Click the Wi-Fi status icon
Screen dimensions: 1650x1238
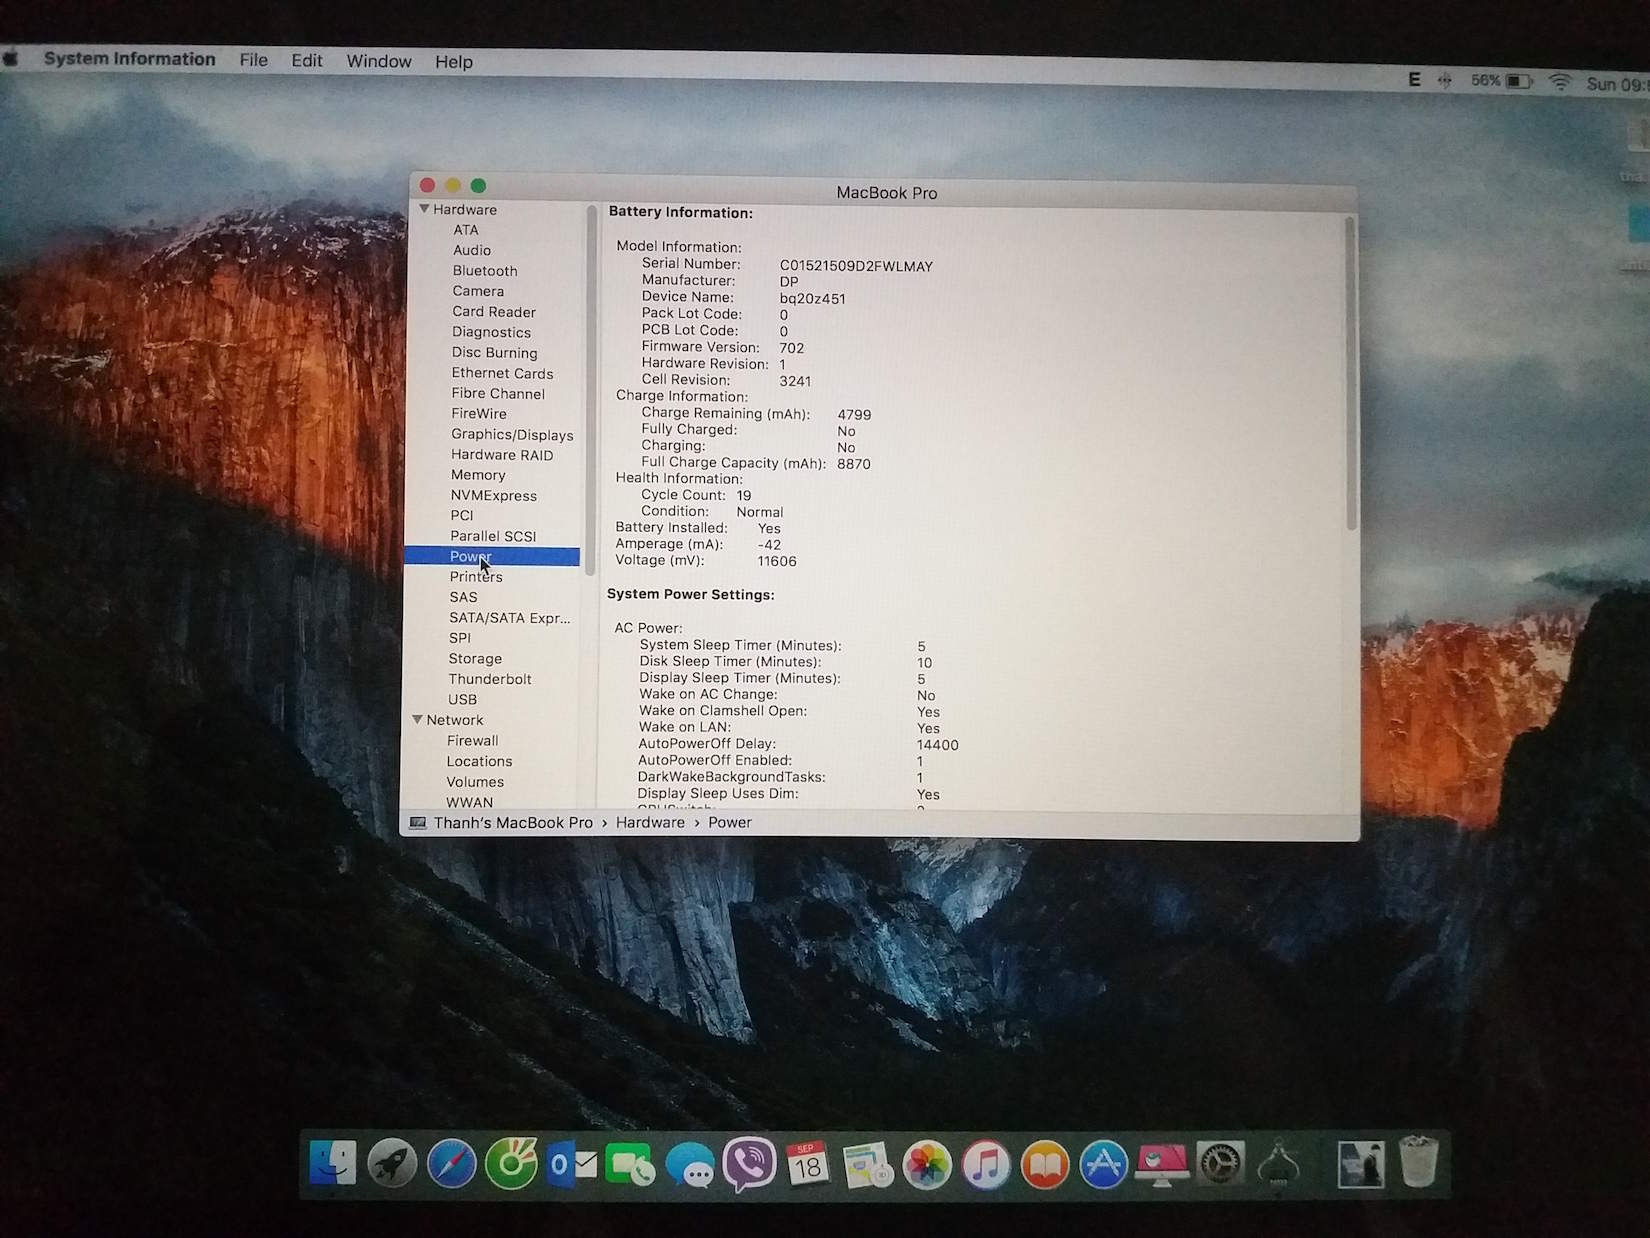1560,83
